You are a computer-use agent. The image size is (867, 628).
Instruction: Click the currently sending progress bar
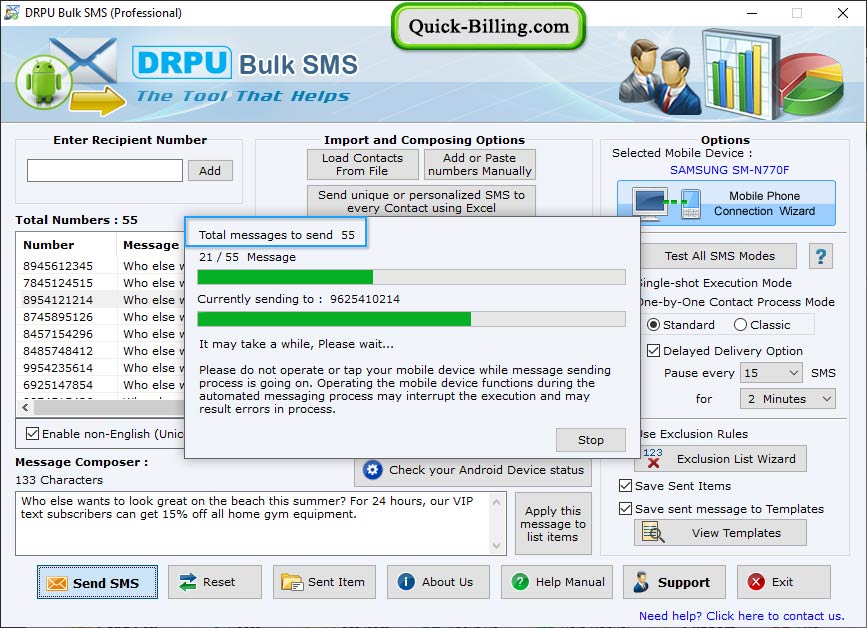(411, 319)
